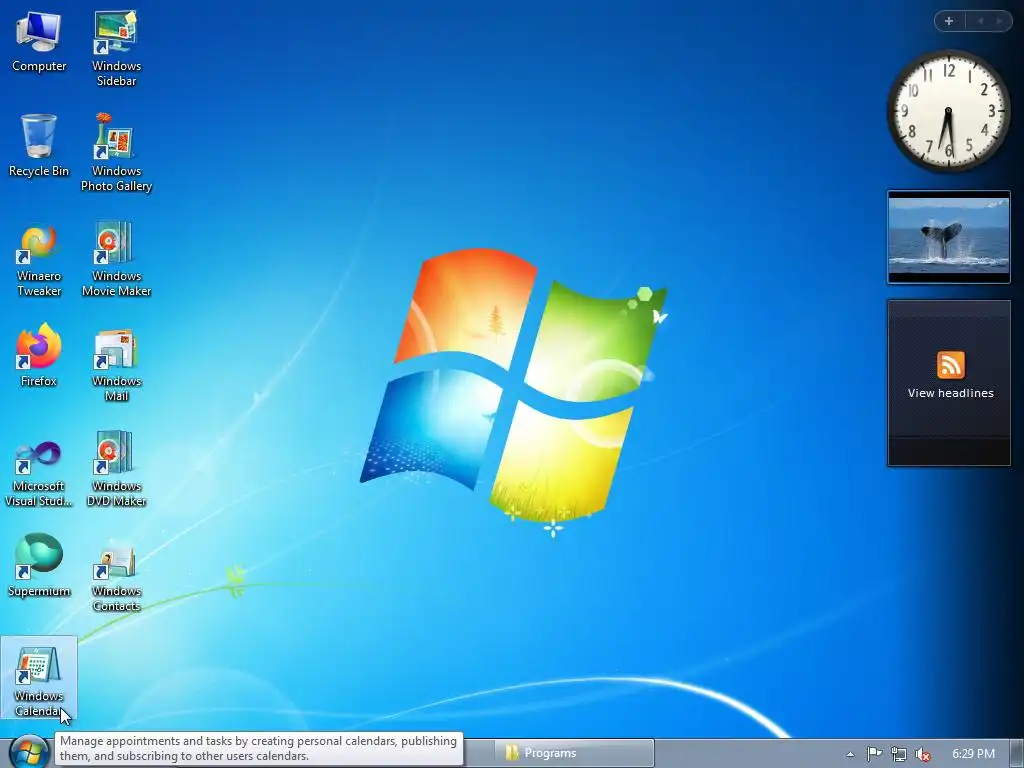The image size is (1024, 768).
Task: Select the Winaero Tweaker shortcut
Action: 39,260
